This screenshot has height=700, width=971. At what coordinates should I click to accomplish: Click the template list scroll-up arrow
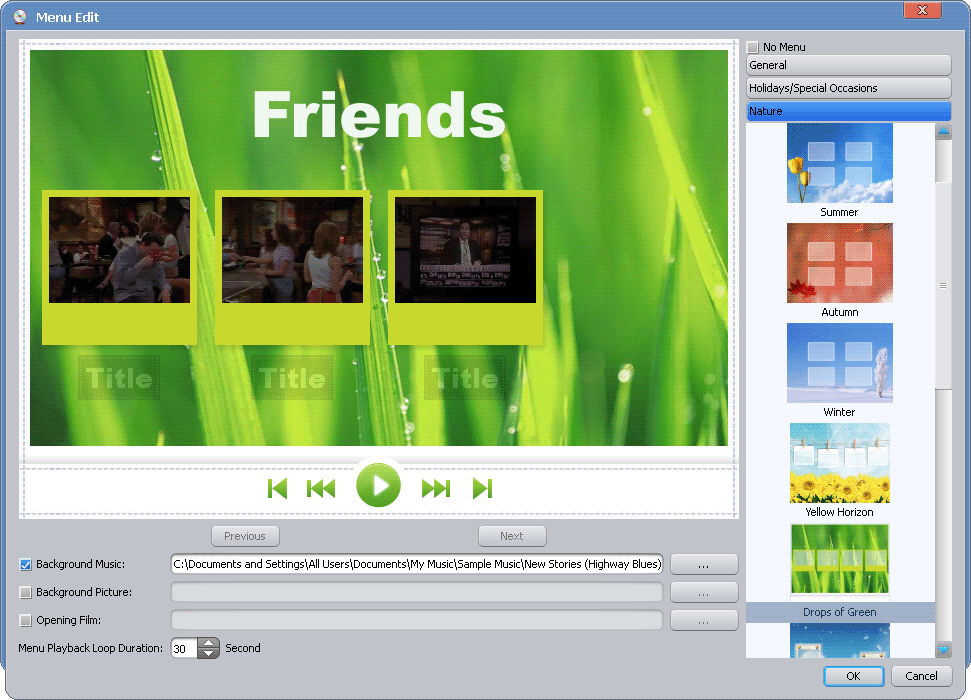tap(943, 131)
